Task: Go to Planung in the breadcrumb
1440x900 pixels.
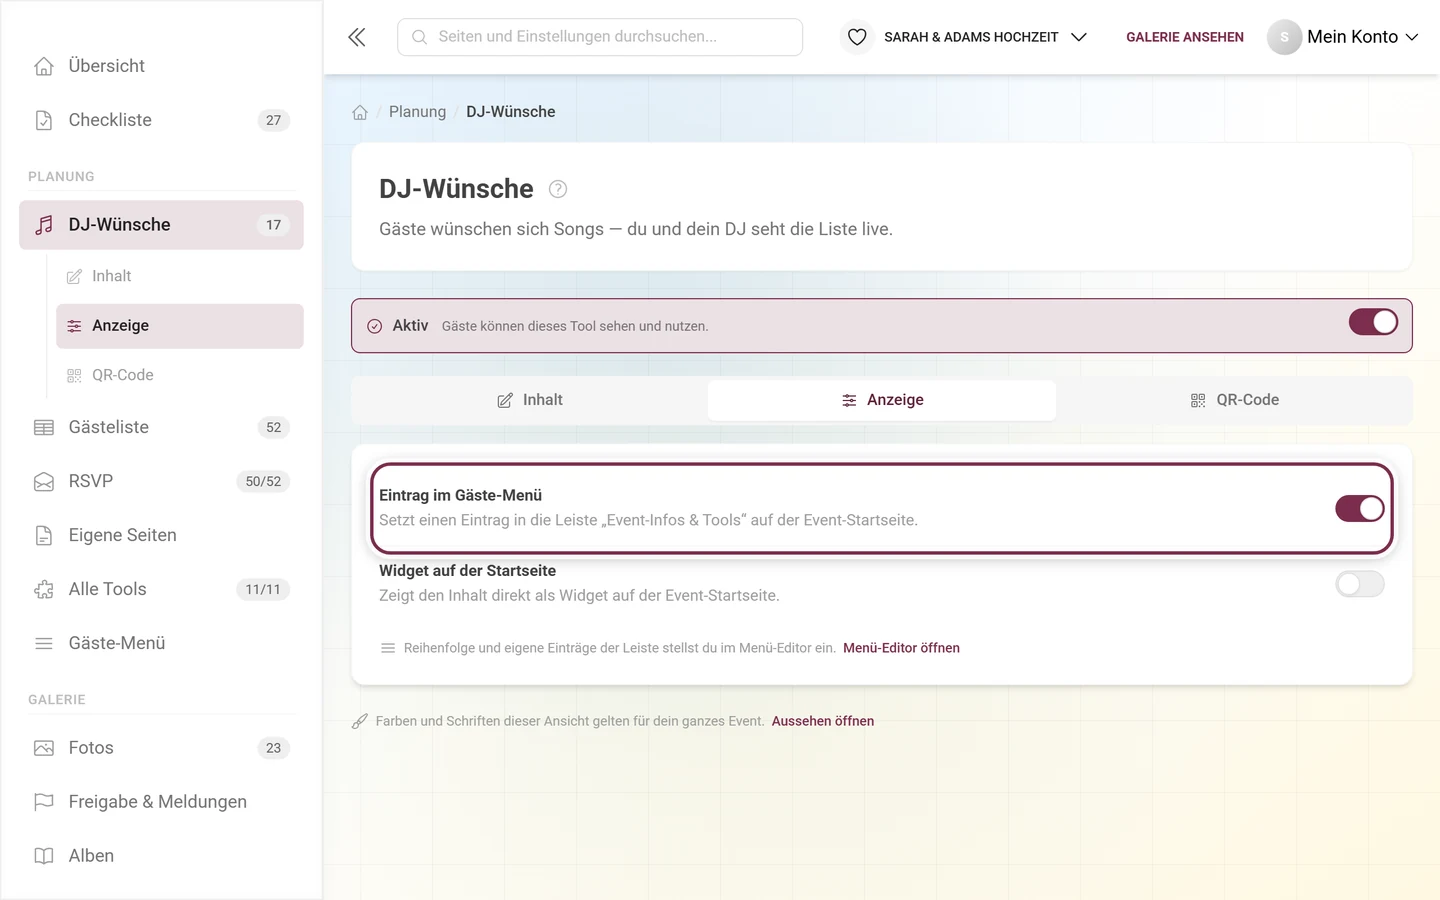Action: [x=417, y=112]
